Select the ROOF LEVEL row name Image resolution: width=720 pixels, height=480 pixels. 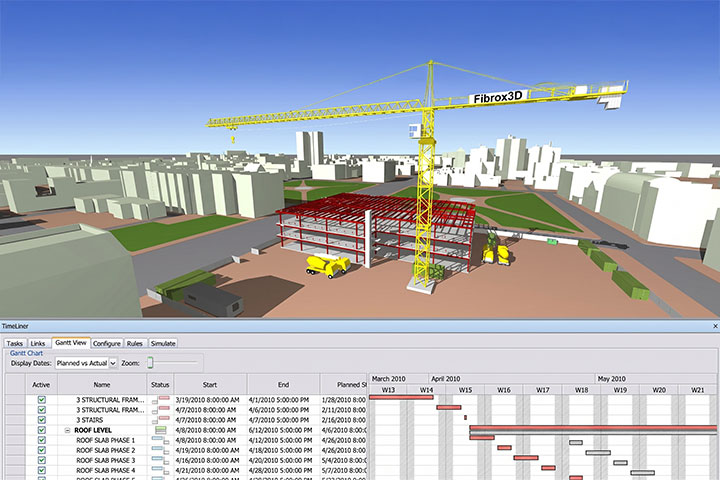[93, 430]
